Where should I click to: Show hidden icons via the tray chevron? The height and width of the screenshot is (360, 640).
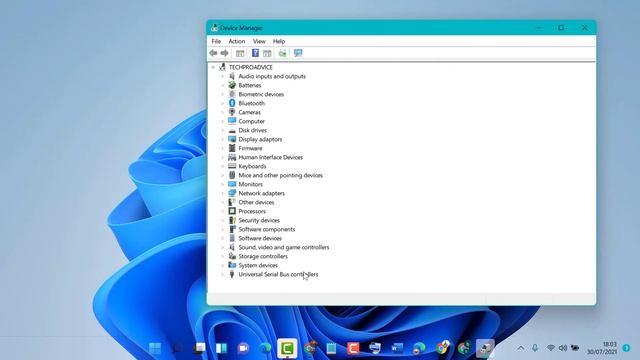521,348
